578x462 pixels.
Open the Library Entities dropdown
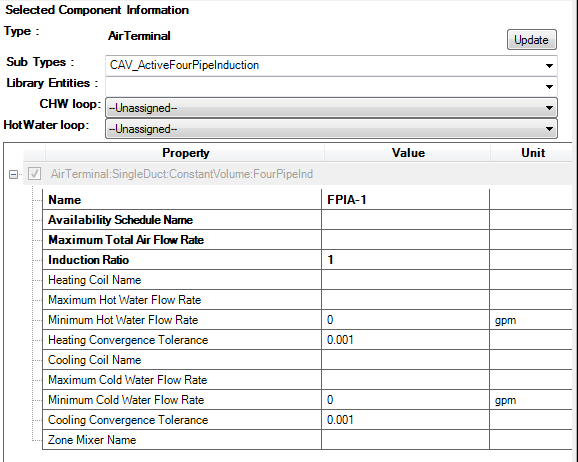click(331, 87)
